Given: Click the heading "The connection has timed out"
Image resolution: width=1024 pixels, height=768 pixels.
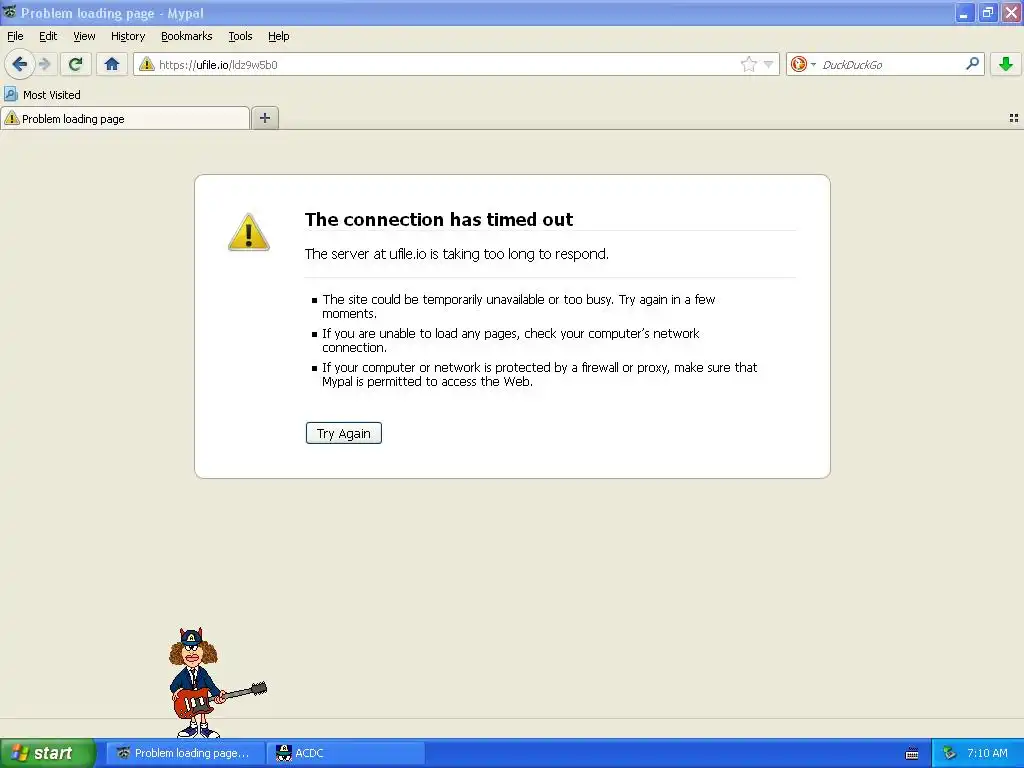Looking at the screenshot, I should 439,219.
